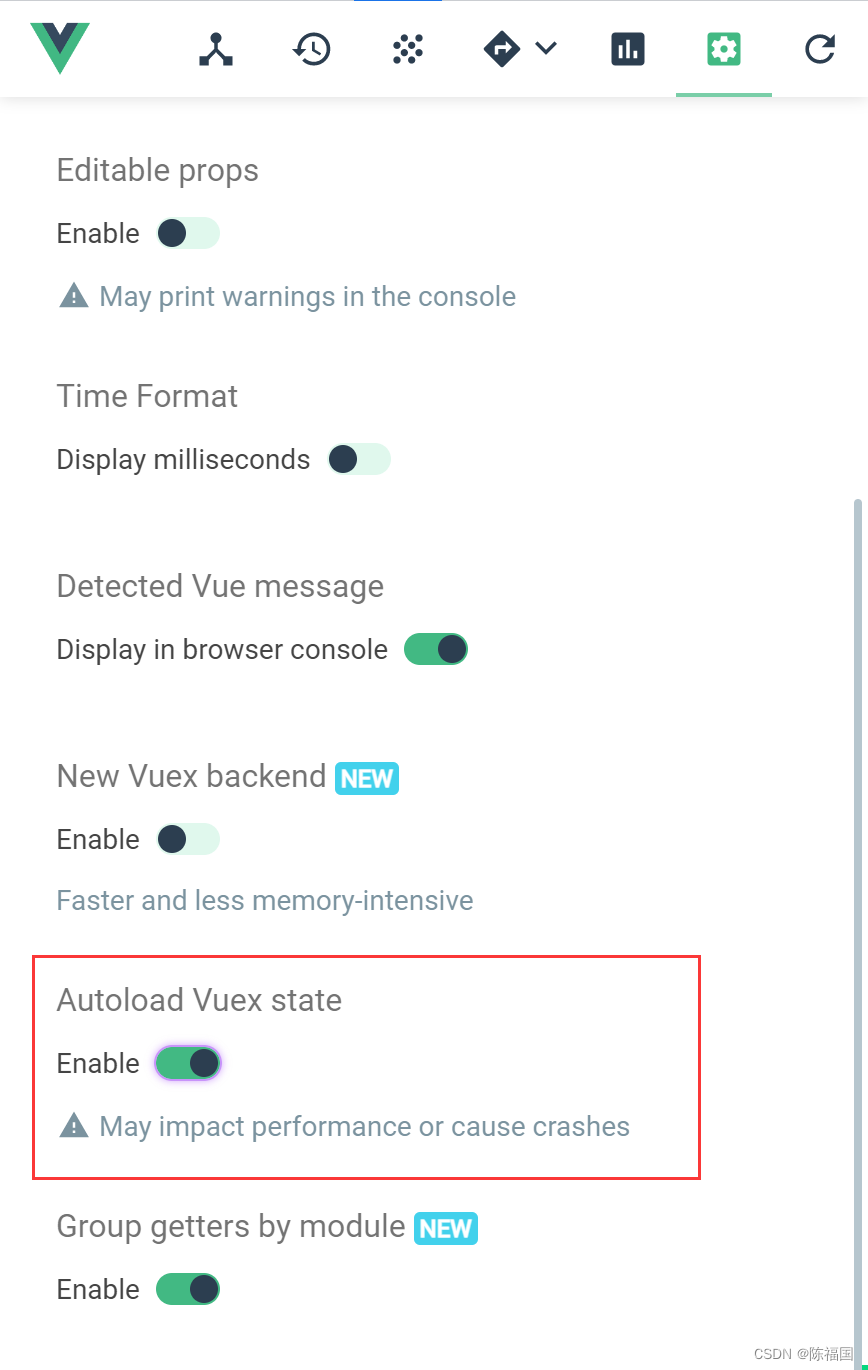Open the Performance bar chart icon

tap(628, 48)
